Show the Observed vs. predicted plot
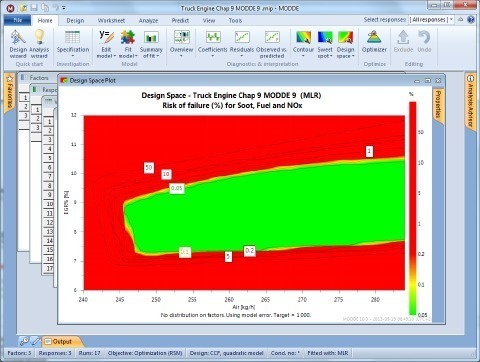This screenshot has height=362, width=480. tap(272, 44)
